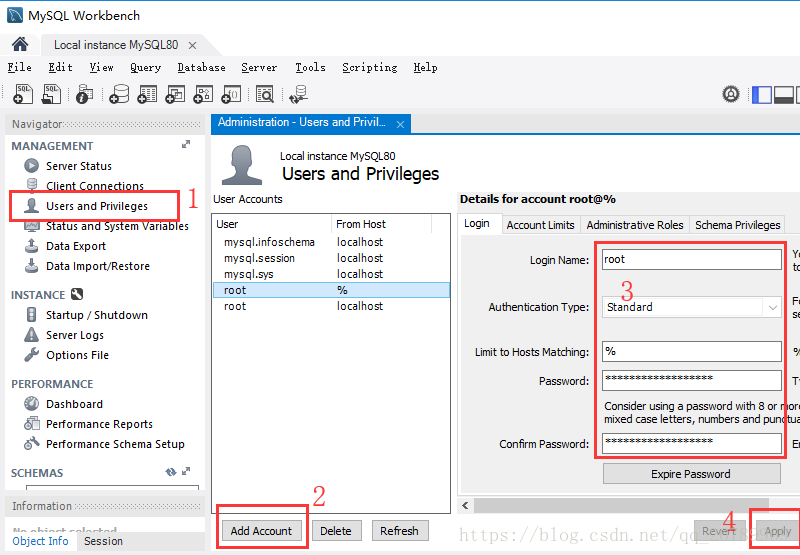
Task: Switch to the Object Info tab
Action: point(41,541)
